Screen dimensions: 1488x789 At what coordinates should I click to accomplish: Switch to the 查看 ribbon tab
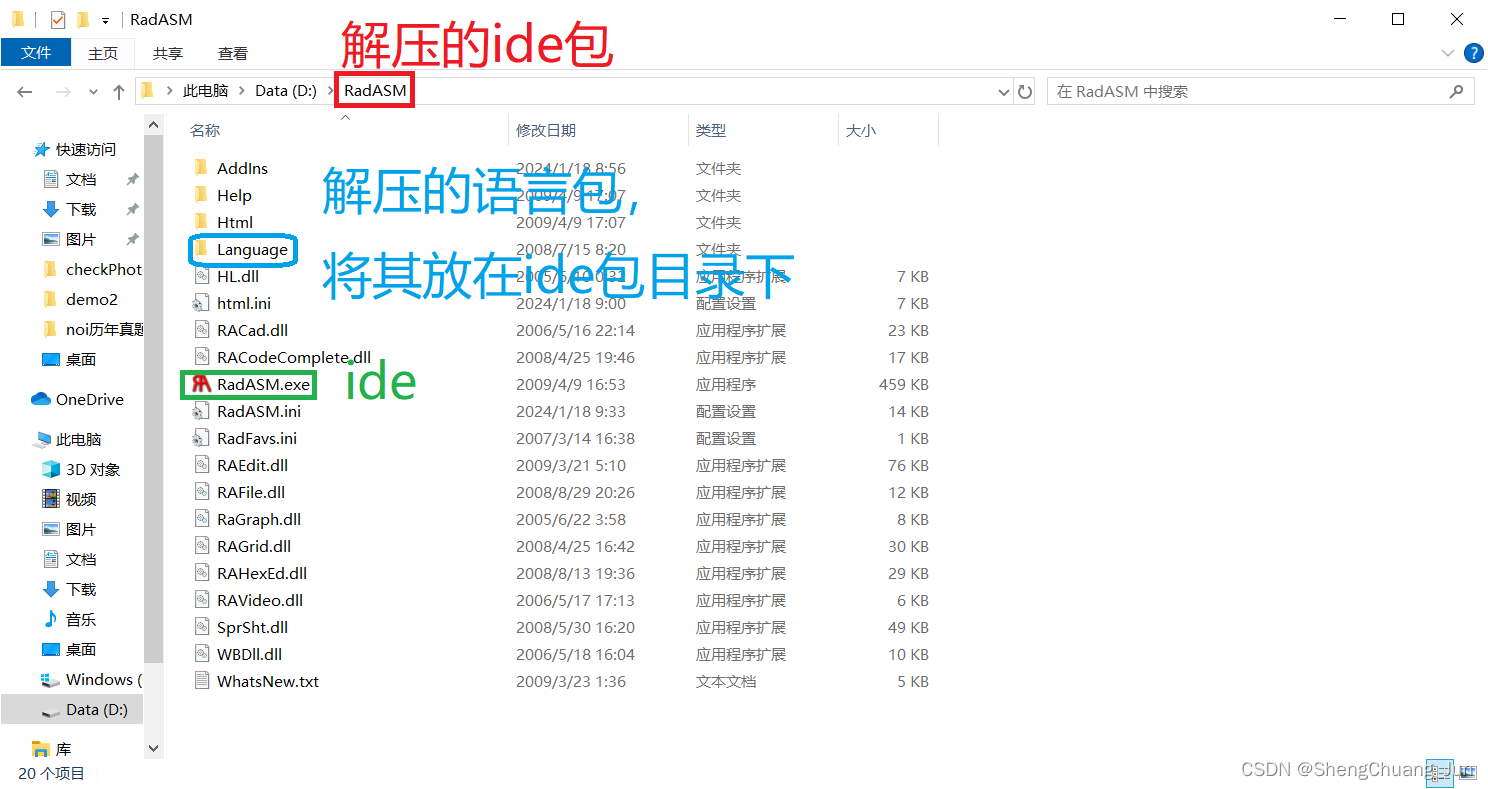(232, 53)
